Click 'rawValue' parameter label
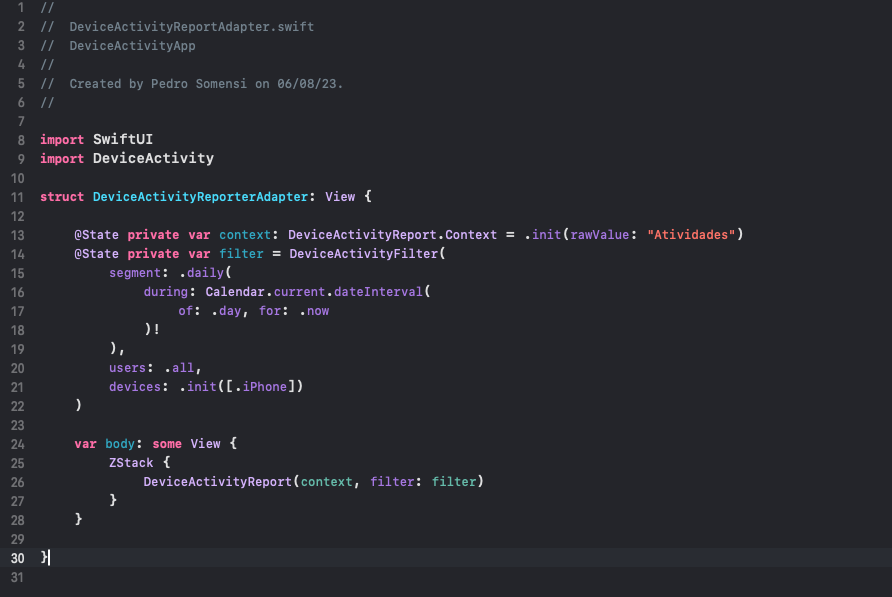The image size is (892, 597). 600,234
